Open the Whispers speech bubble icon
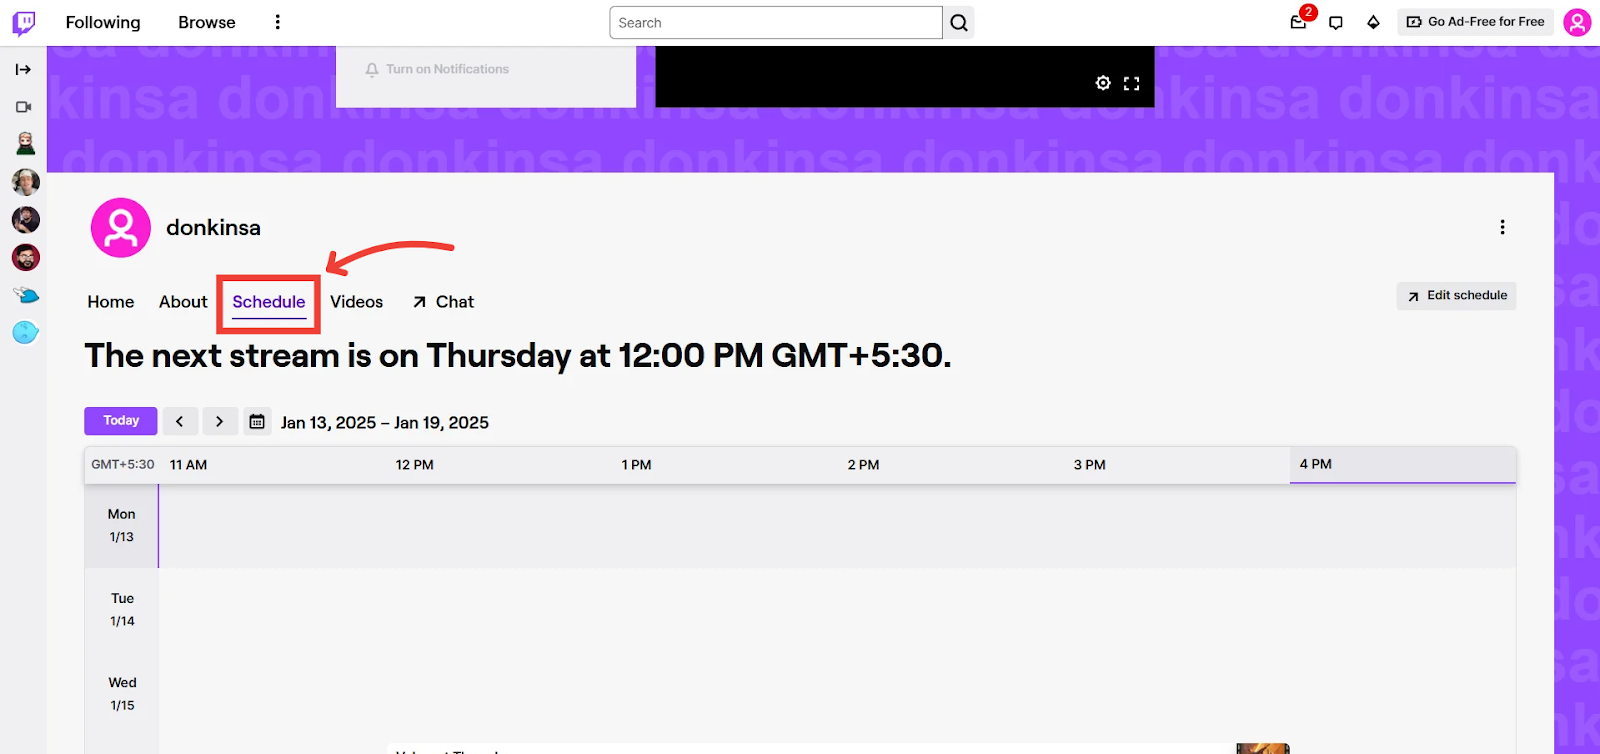 coord(1336,23)
